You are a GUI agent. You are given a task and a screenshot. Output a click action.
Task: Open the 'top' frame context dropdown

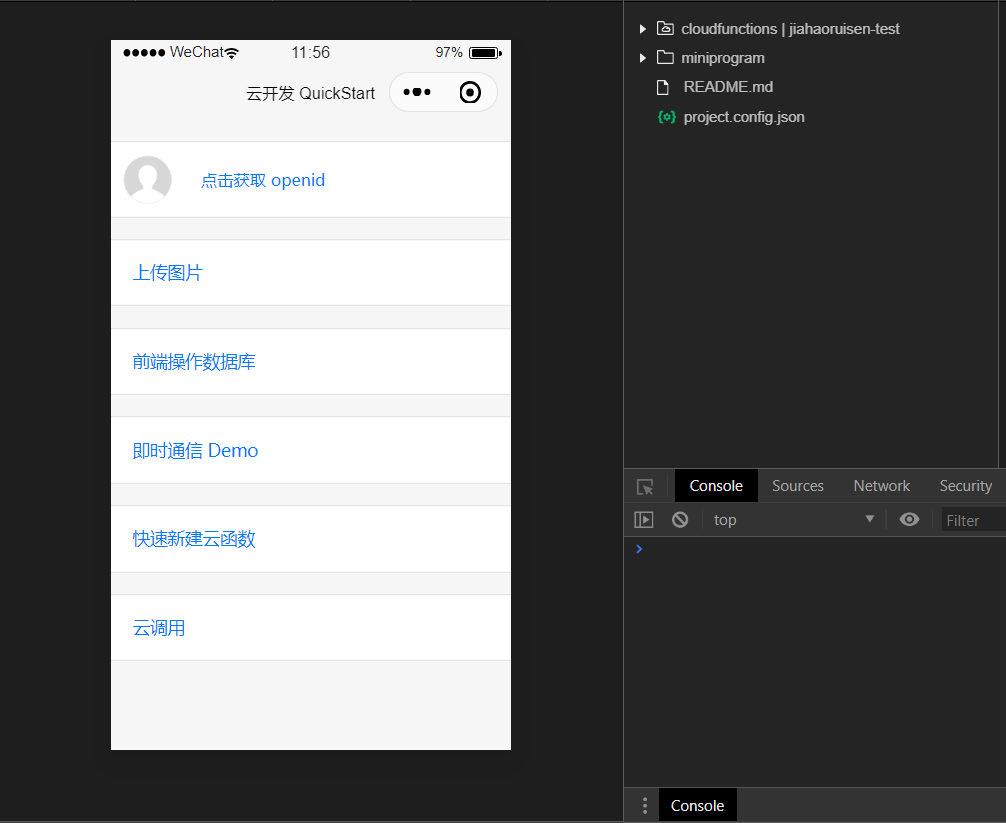(x=790, y=519)
